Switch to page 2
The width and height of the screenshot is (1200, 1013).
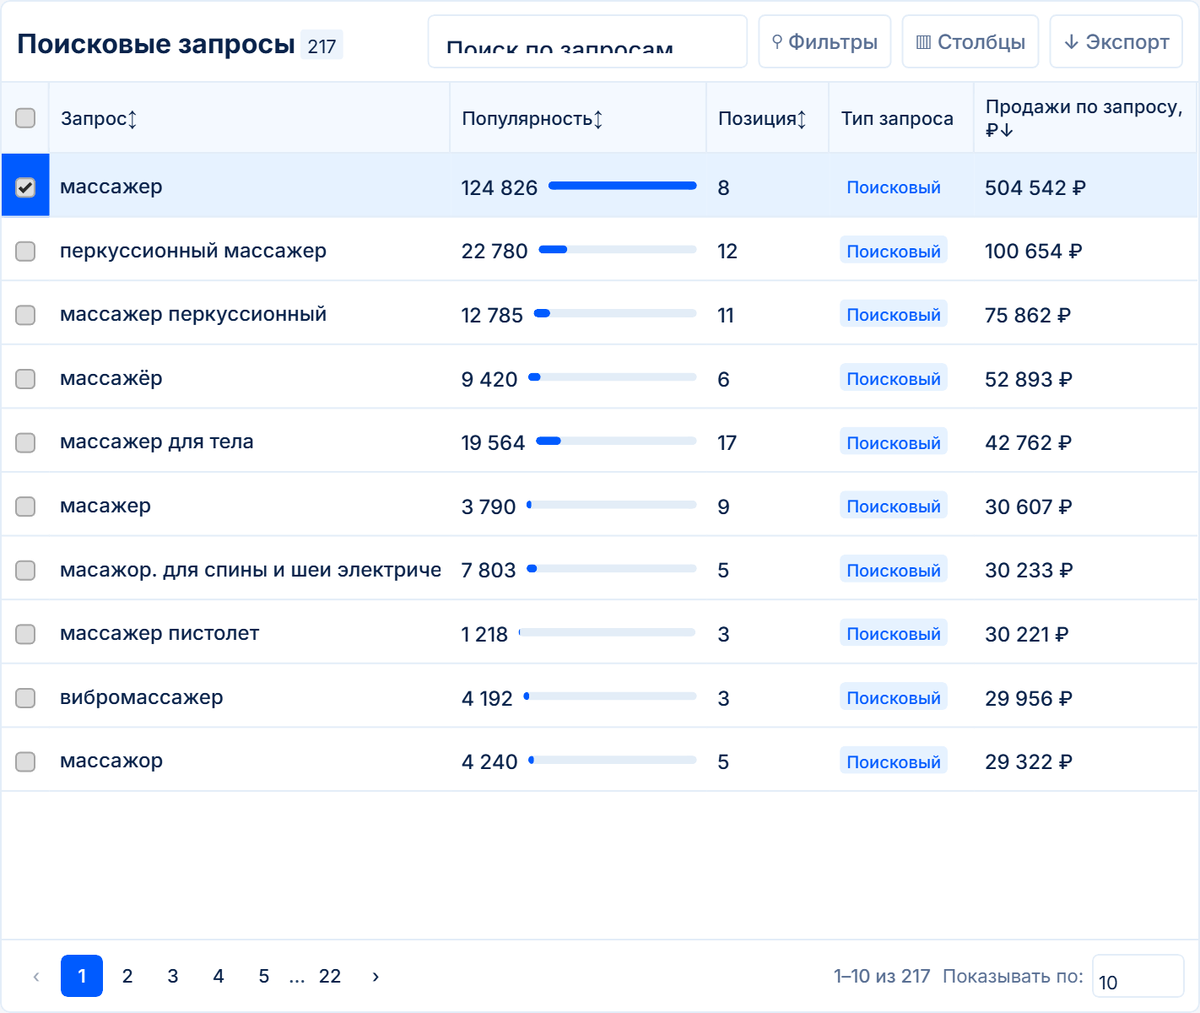pyautogui.click(x=127, y=976)
